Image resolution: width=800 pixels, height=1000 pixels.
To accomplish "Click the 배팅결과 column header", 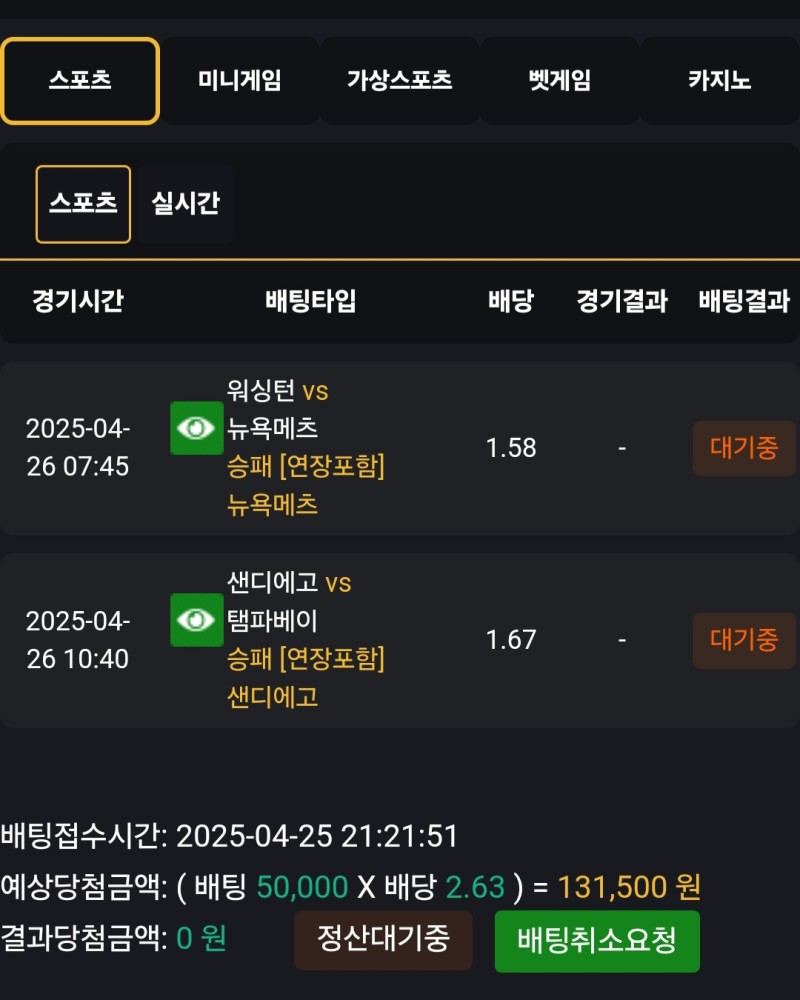I will pyautogui.click(x=744, y=301).
